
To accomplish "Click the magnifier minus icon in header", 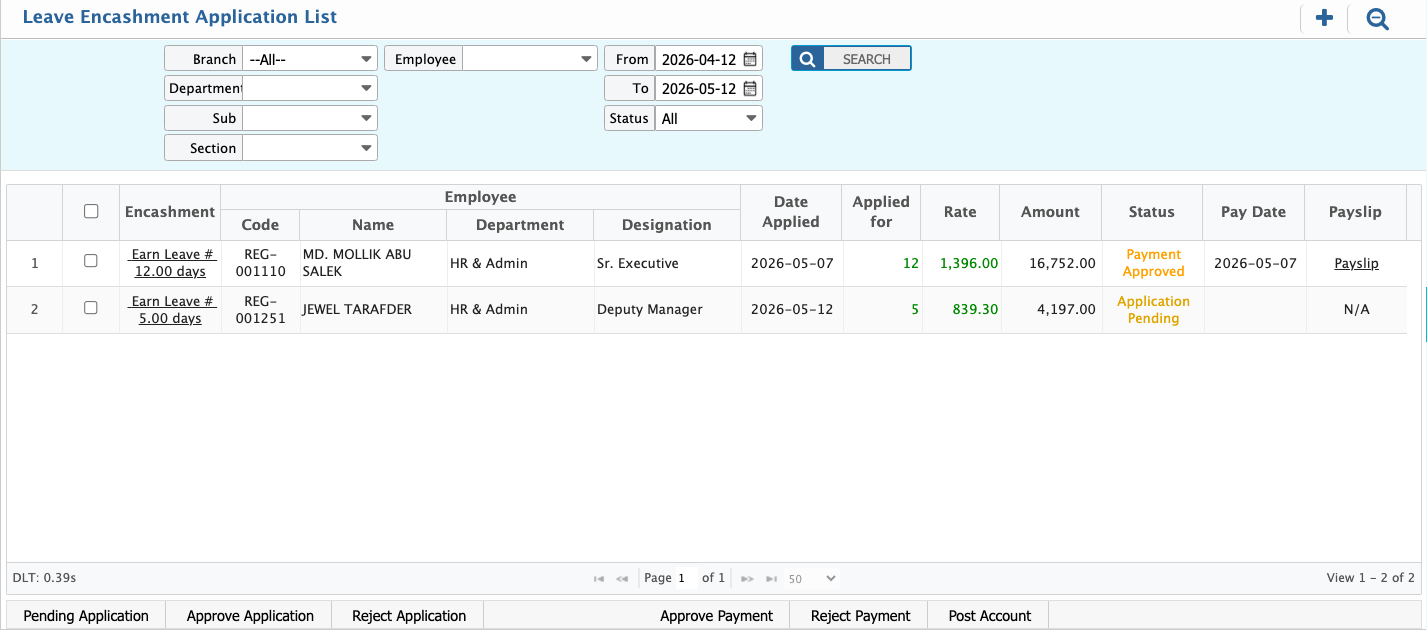I will pos(1378,18).
